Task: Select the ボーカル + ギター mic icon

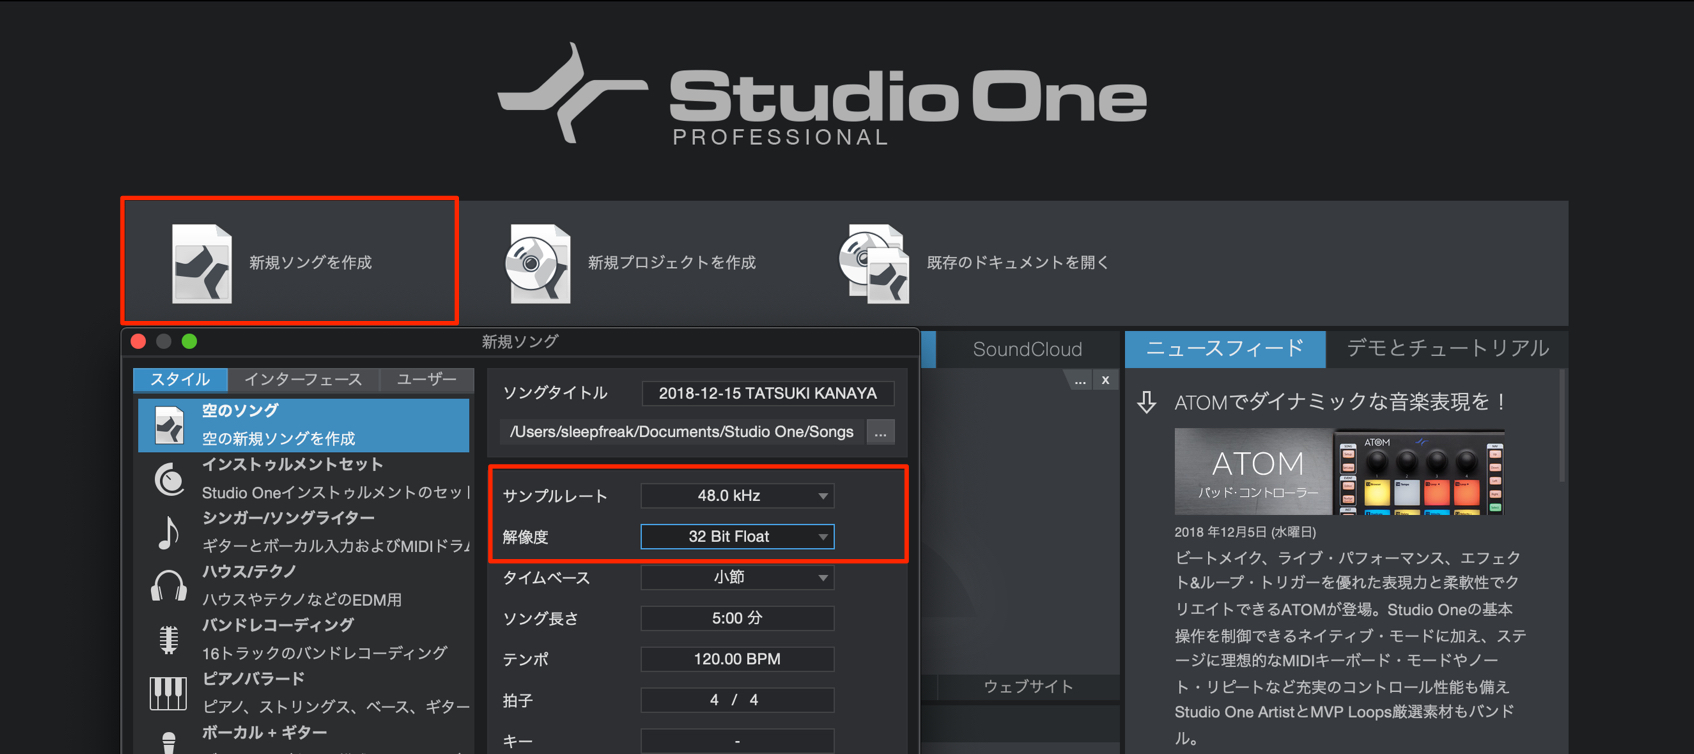Action: tap(169, 743)
